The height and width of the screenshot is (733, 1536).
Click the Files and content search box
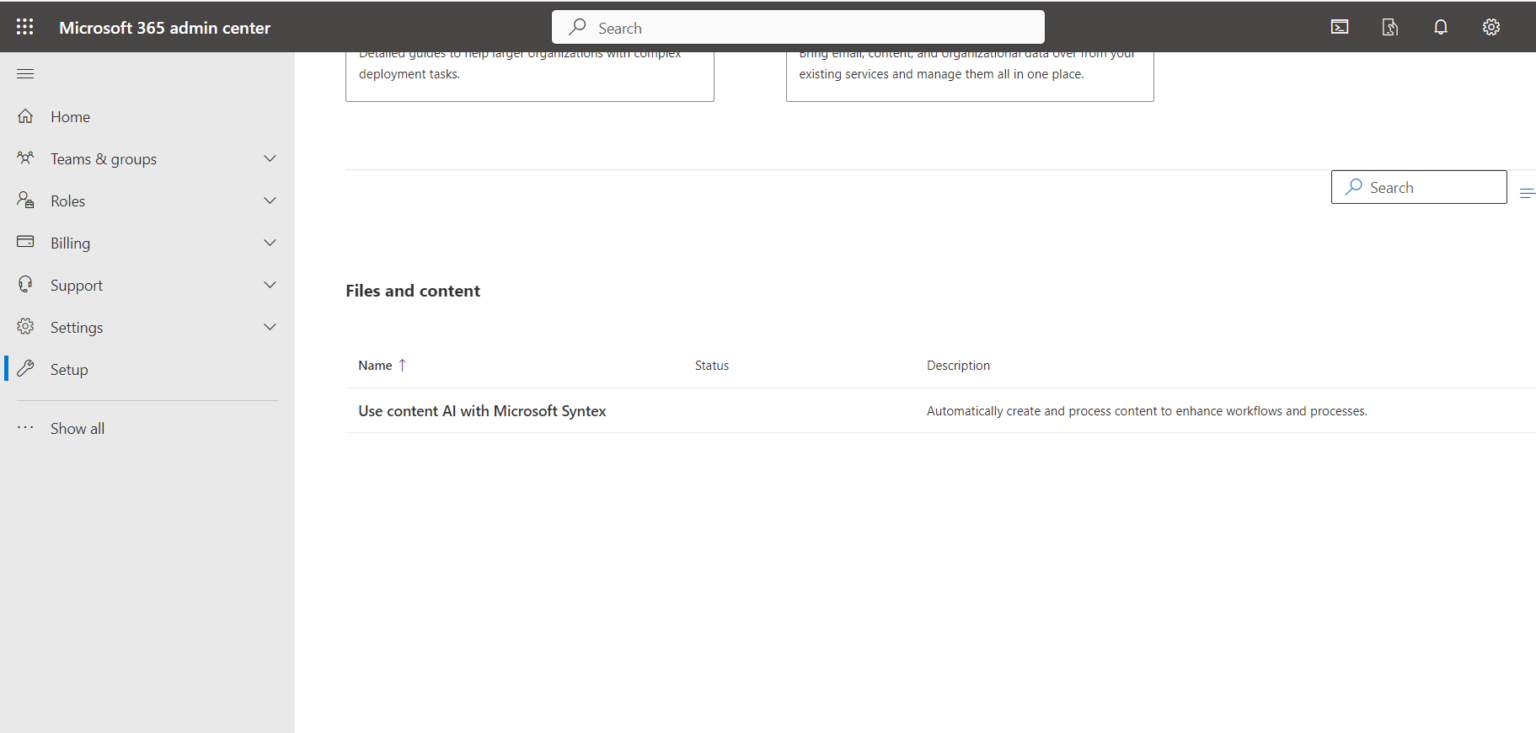pos(1419,187)
